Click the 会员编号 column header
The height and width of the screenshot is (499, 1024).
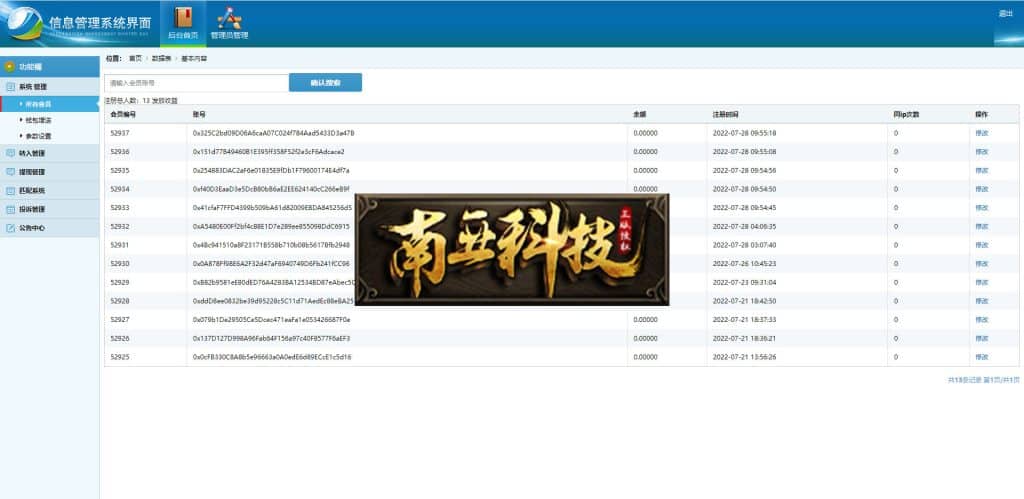pyautogui.click(x=123, y=114)
